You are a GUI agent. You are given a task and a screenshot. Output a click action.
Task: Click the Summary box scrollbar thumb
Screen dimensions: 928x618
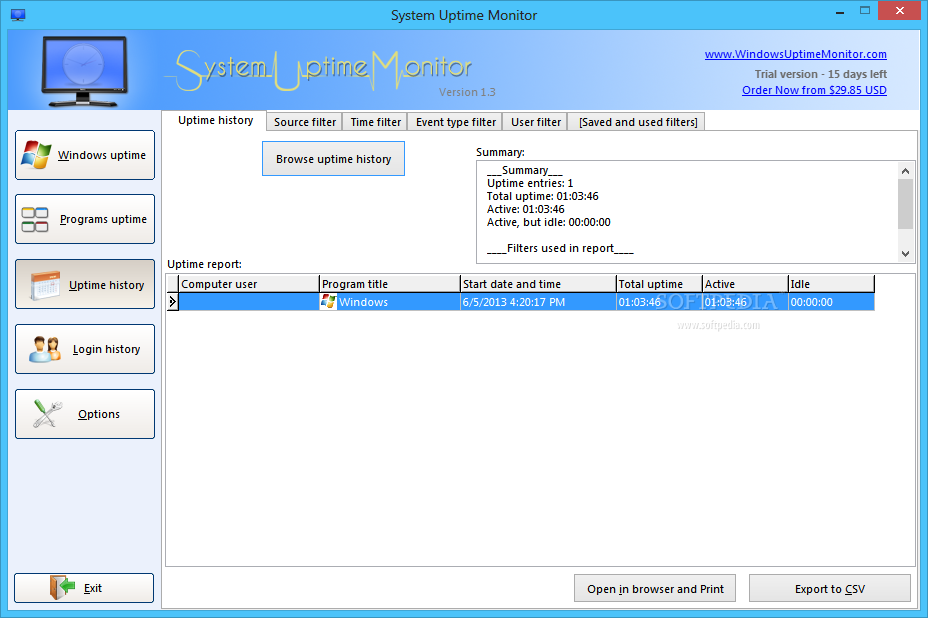point(905,204)
